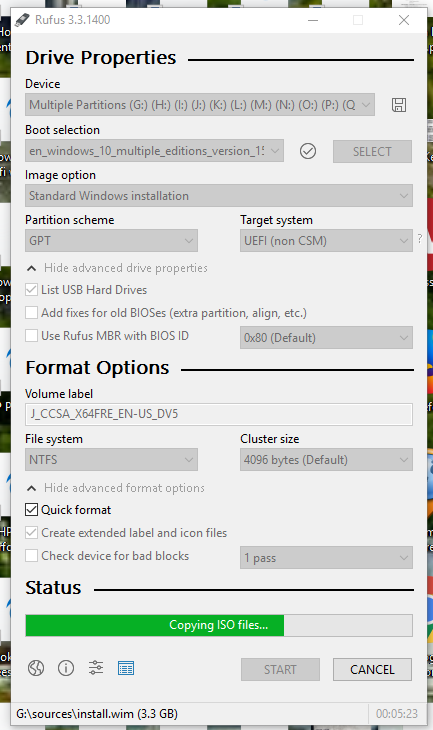Open the Image option dropdown

coord(219,196)
